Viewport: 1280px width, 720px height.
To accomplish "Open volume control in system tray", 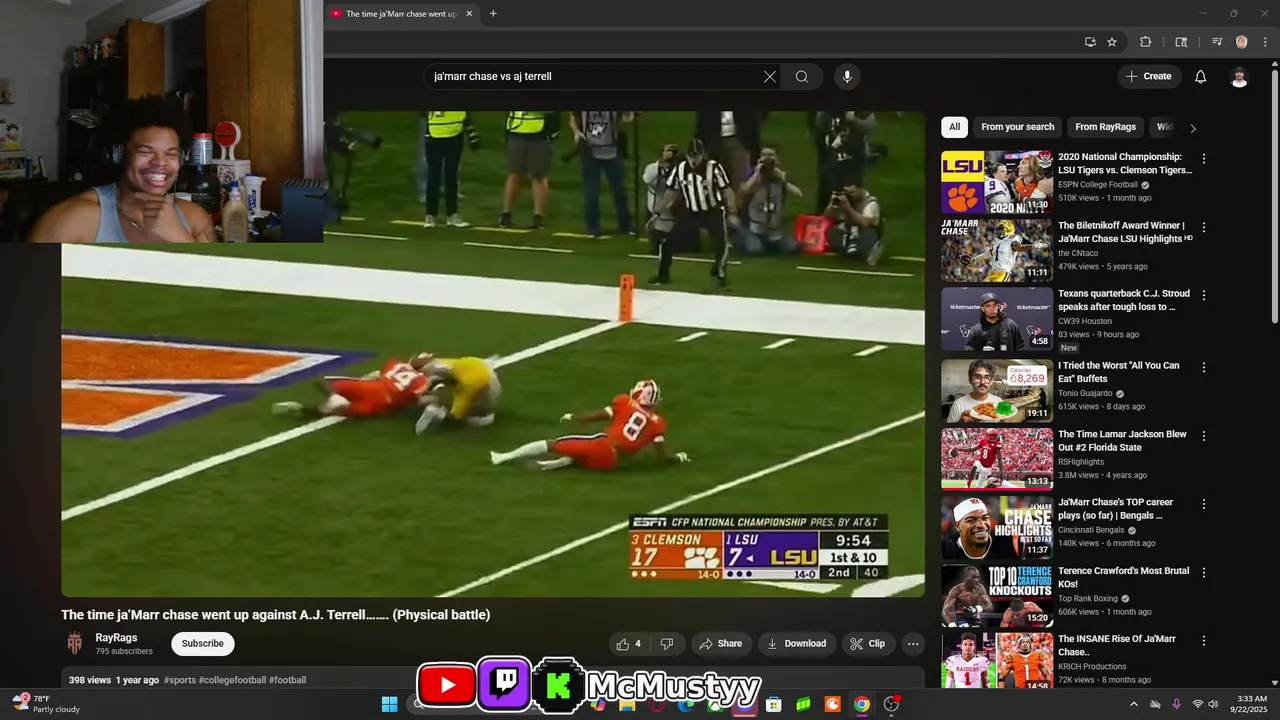I will click(1213, 704).
